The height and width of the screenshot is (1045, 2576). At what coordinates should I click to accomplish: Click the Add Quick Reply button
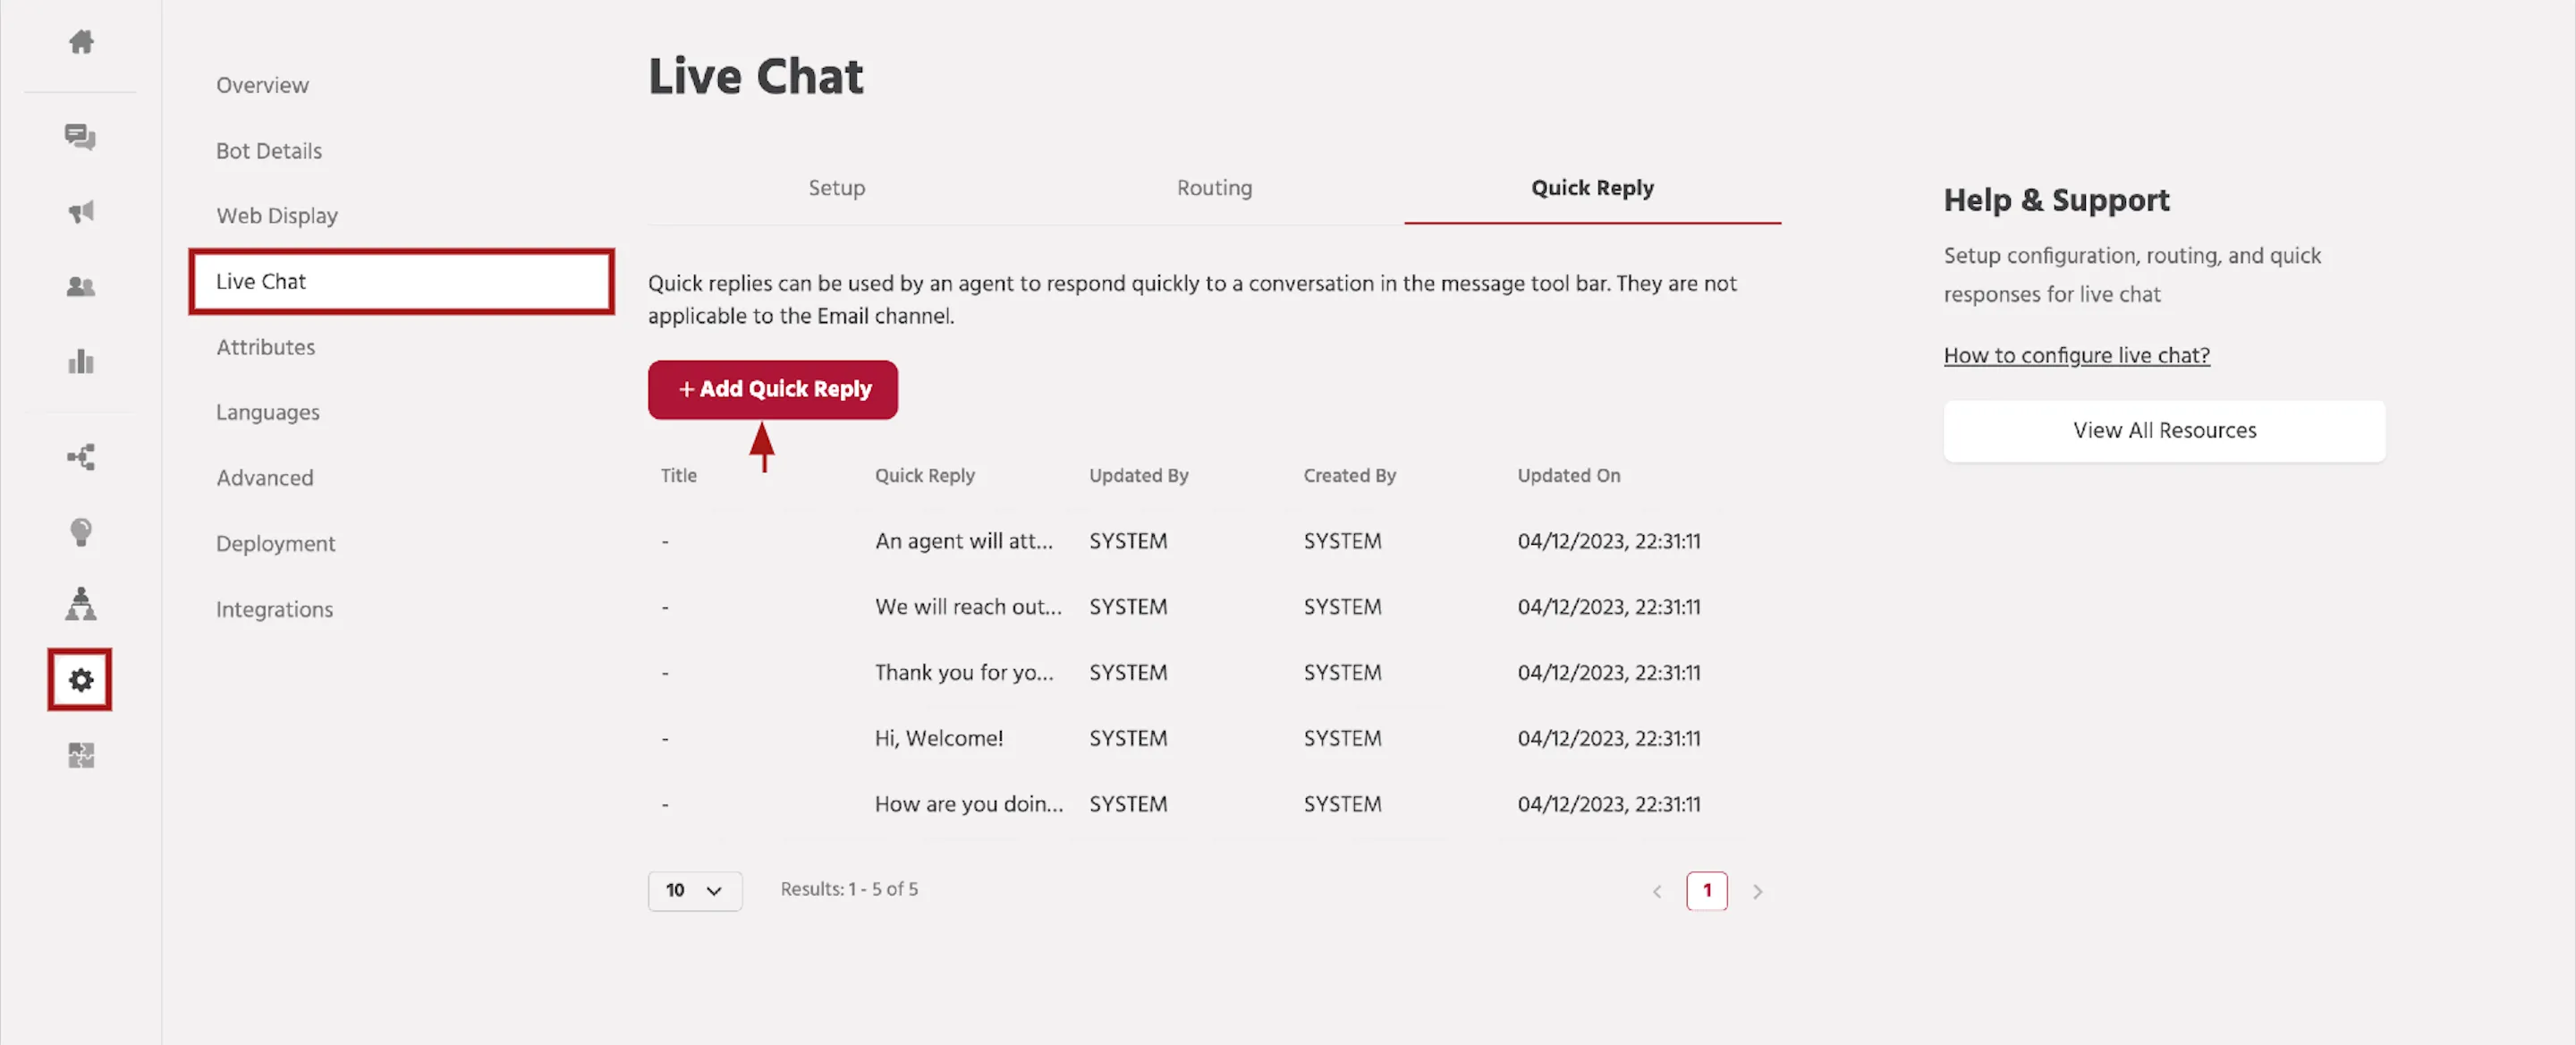click(x=772, y=389)
